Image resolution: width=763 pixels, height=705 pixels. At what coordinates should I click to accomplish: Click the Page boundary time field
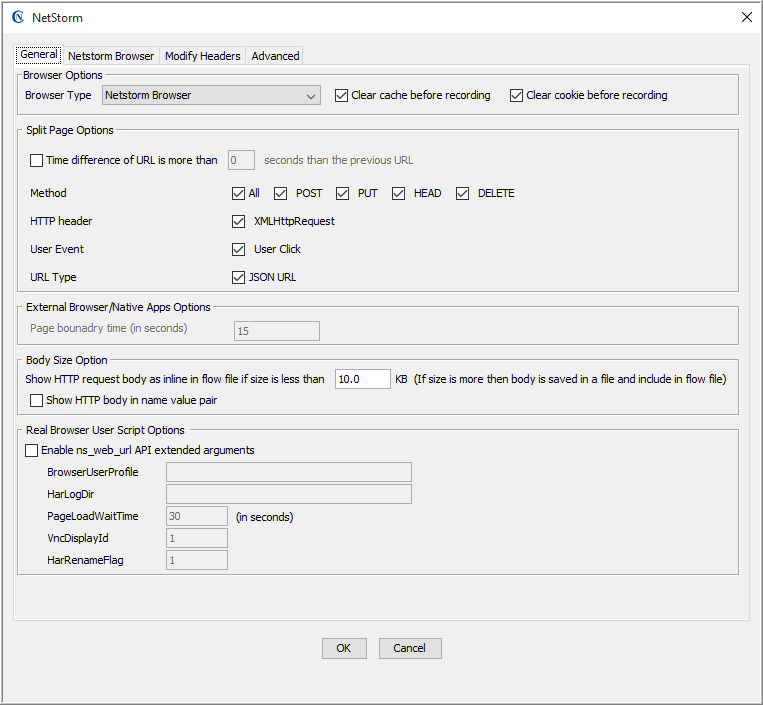(276, 331)
